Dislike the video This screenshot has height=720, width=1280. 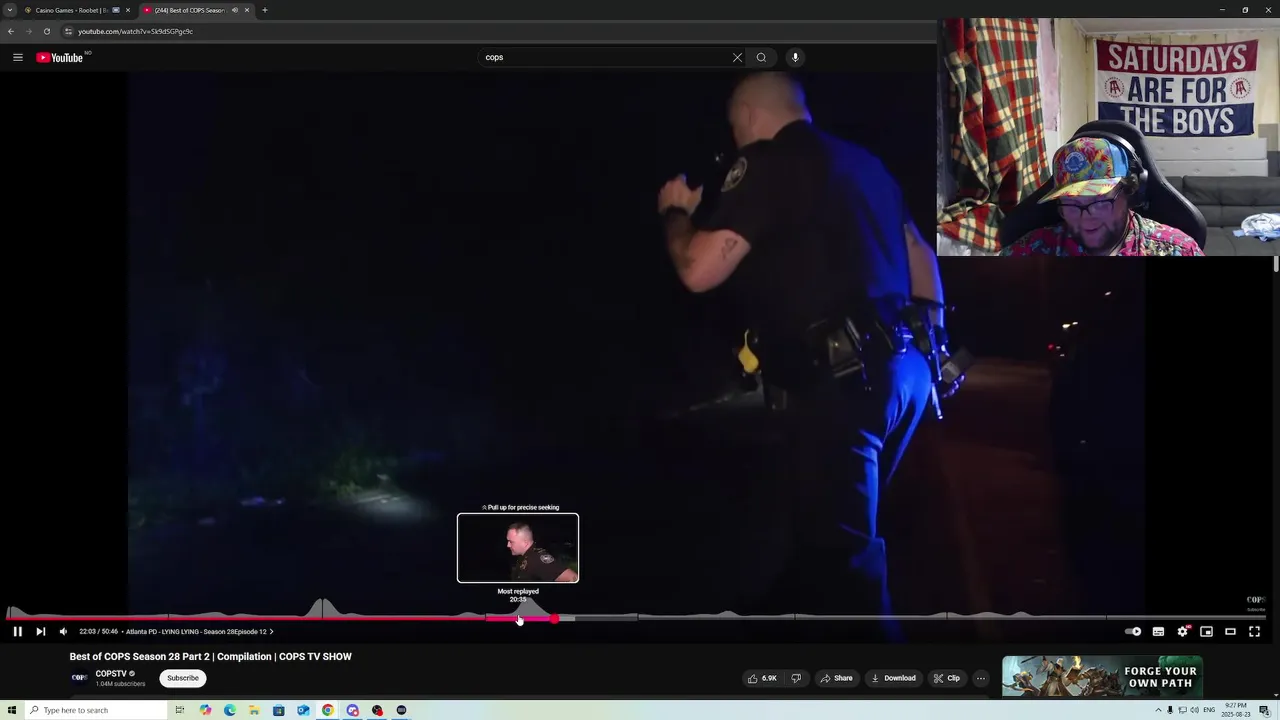coord(796,678)
